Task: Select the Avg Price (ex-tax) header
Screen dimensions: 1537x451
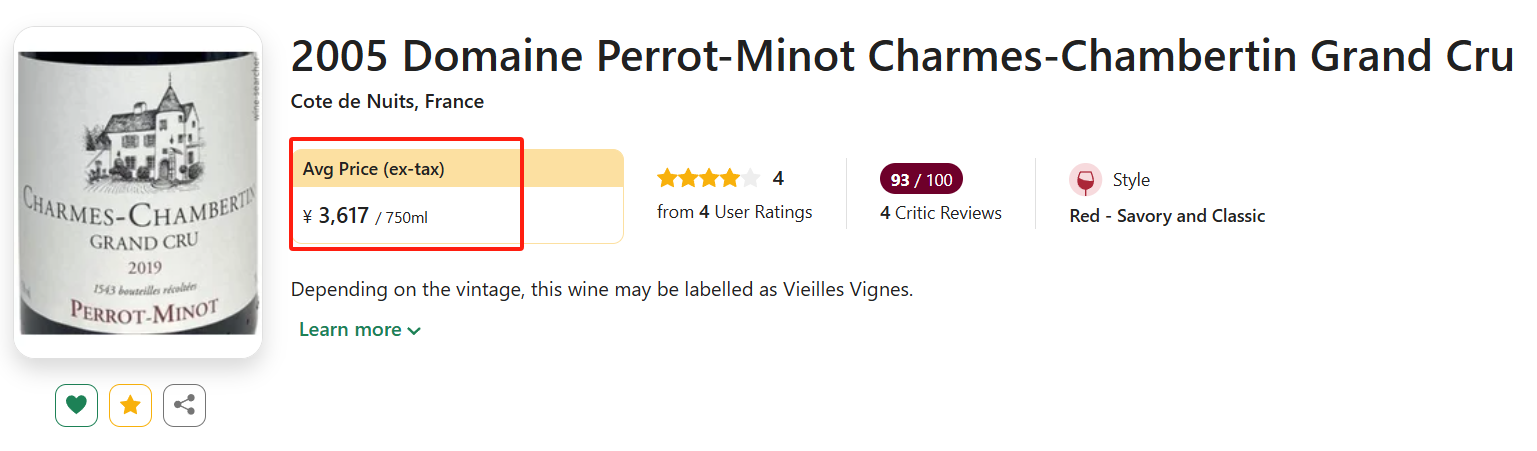Action: click(x=374, y=169)
